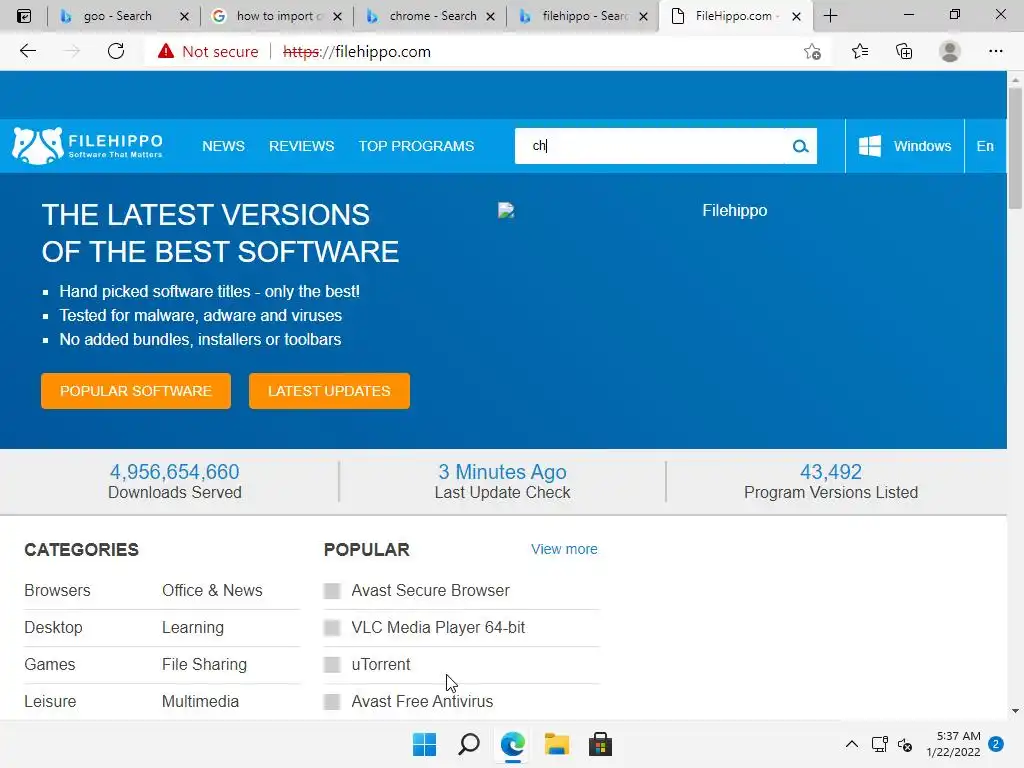Open the NEWS menu item
Screen dimensions: 1024x768
point(223,146)
